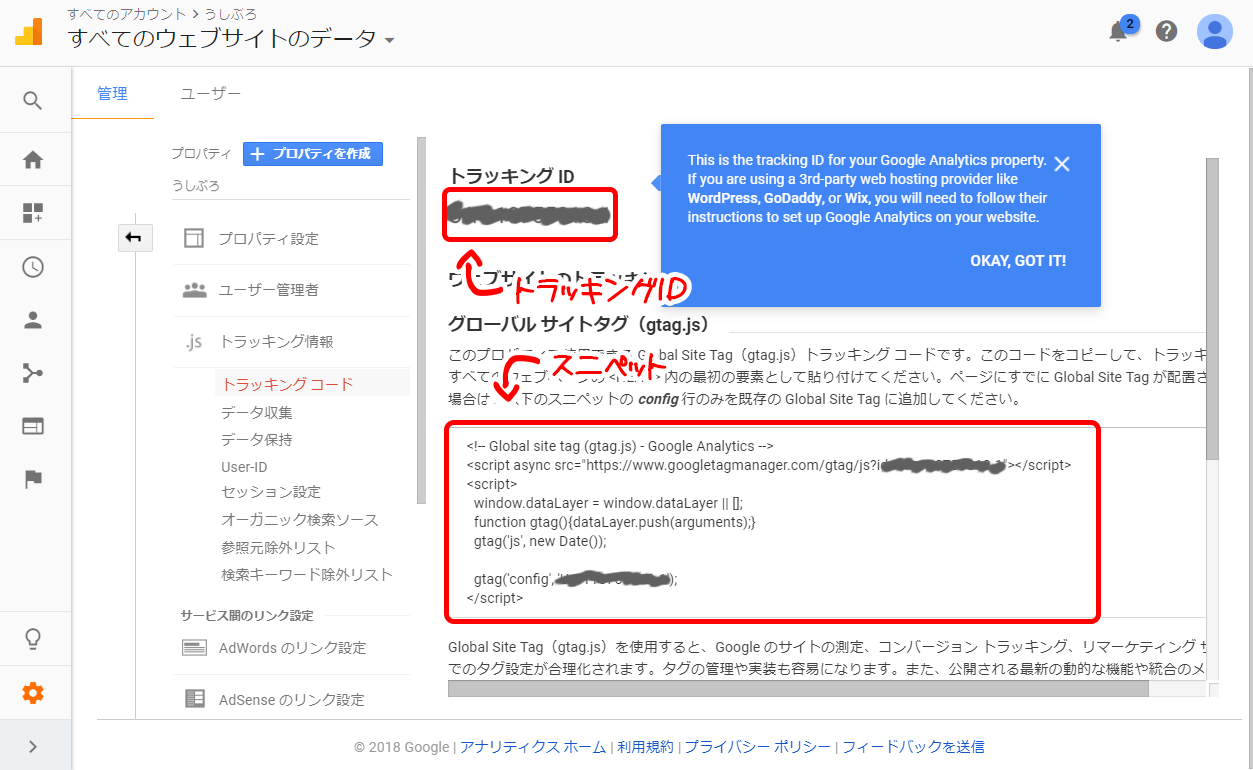1253x770 pixels.
Task: Click the すべてのアカウント breadcrumb
Action: [x=127, y=14]
